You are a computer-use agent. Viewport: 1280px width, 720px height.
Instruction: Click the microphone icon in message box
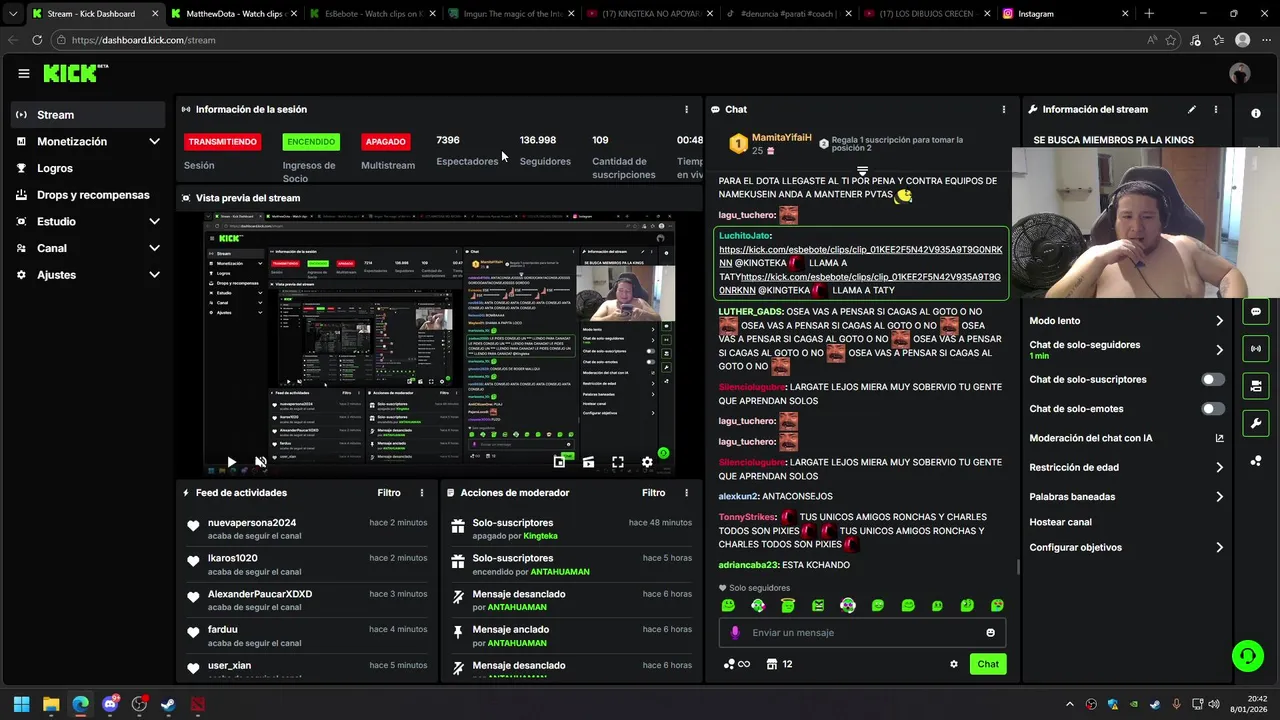click(x=735, y=632)
